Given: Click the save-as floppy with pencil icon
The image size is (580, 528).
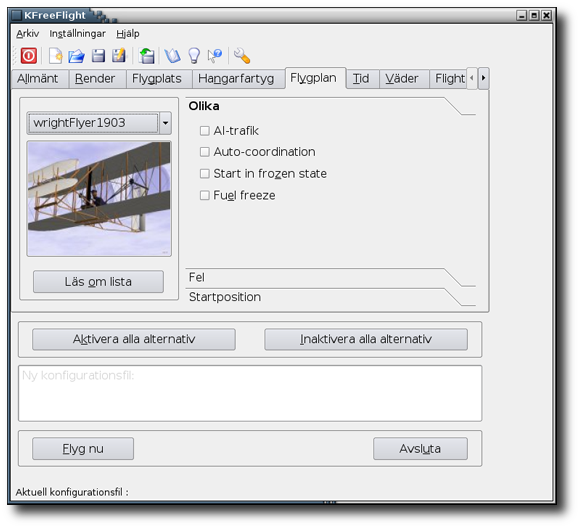Looking at the screenshot, I should (119, 56).
